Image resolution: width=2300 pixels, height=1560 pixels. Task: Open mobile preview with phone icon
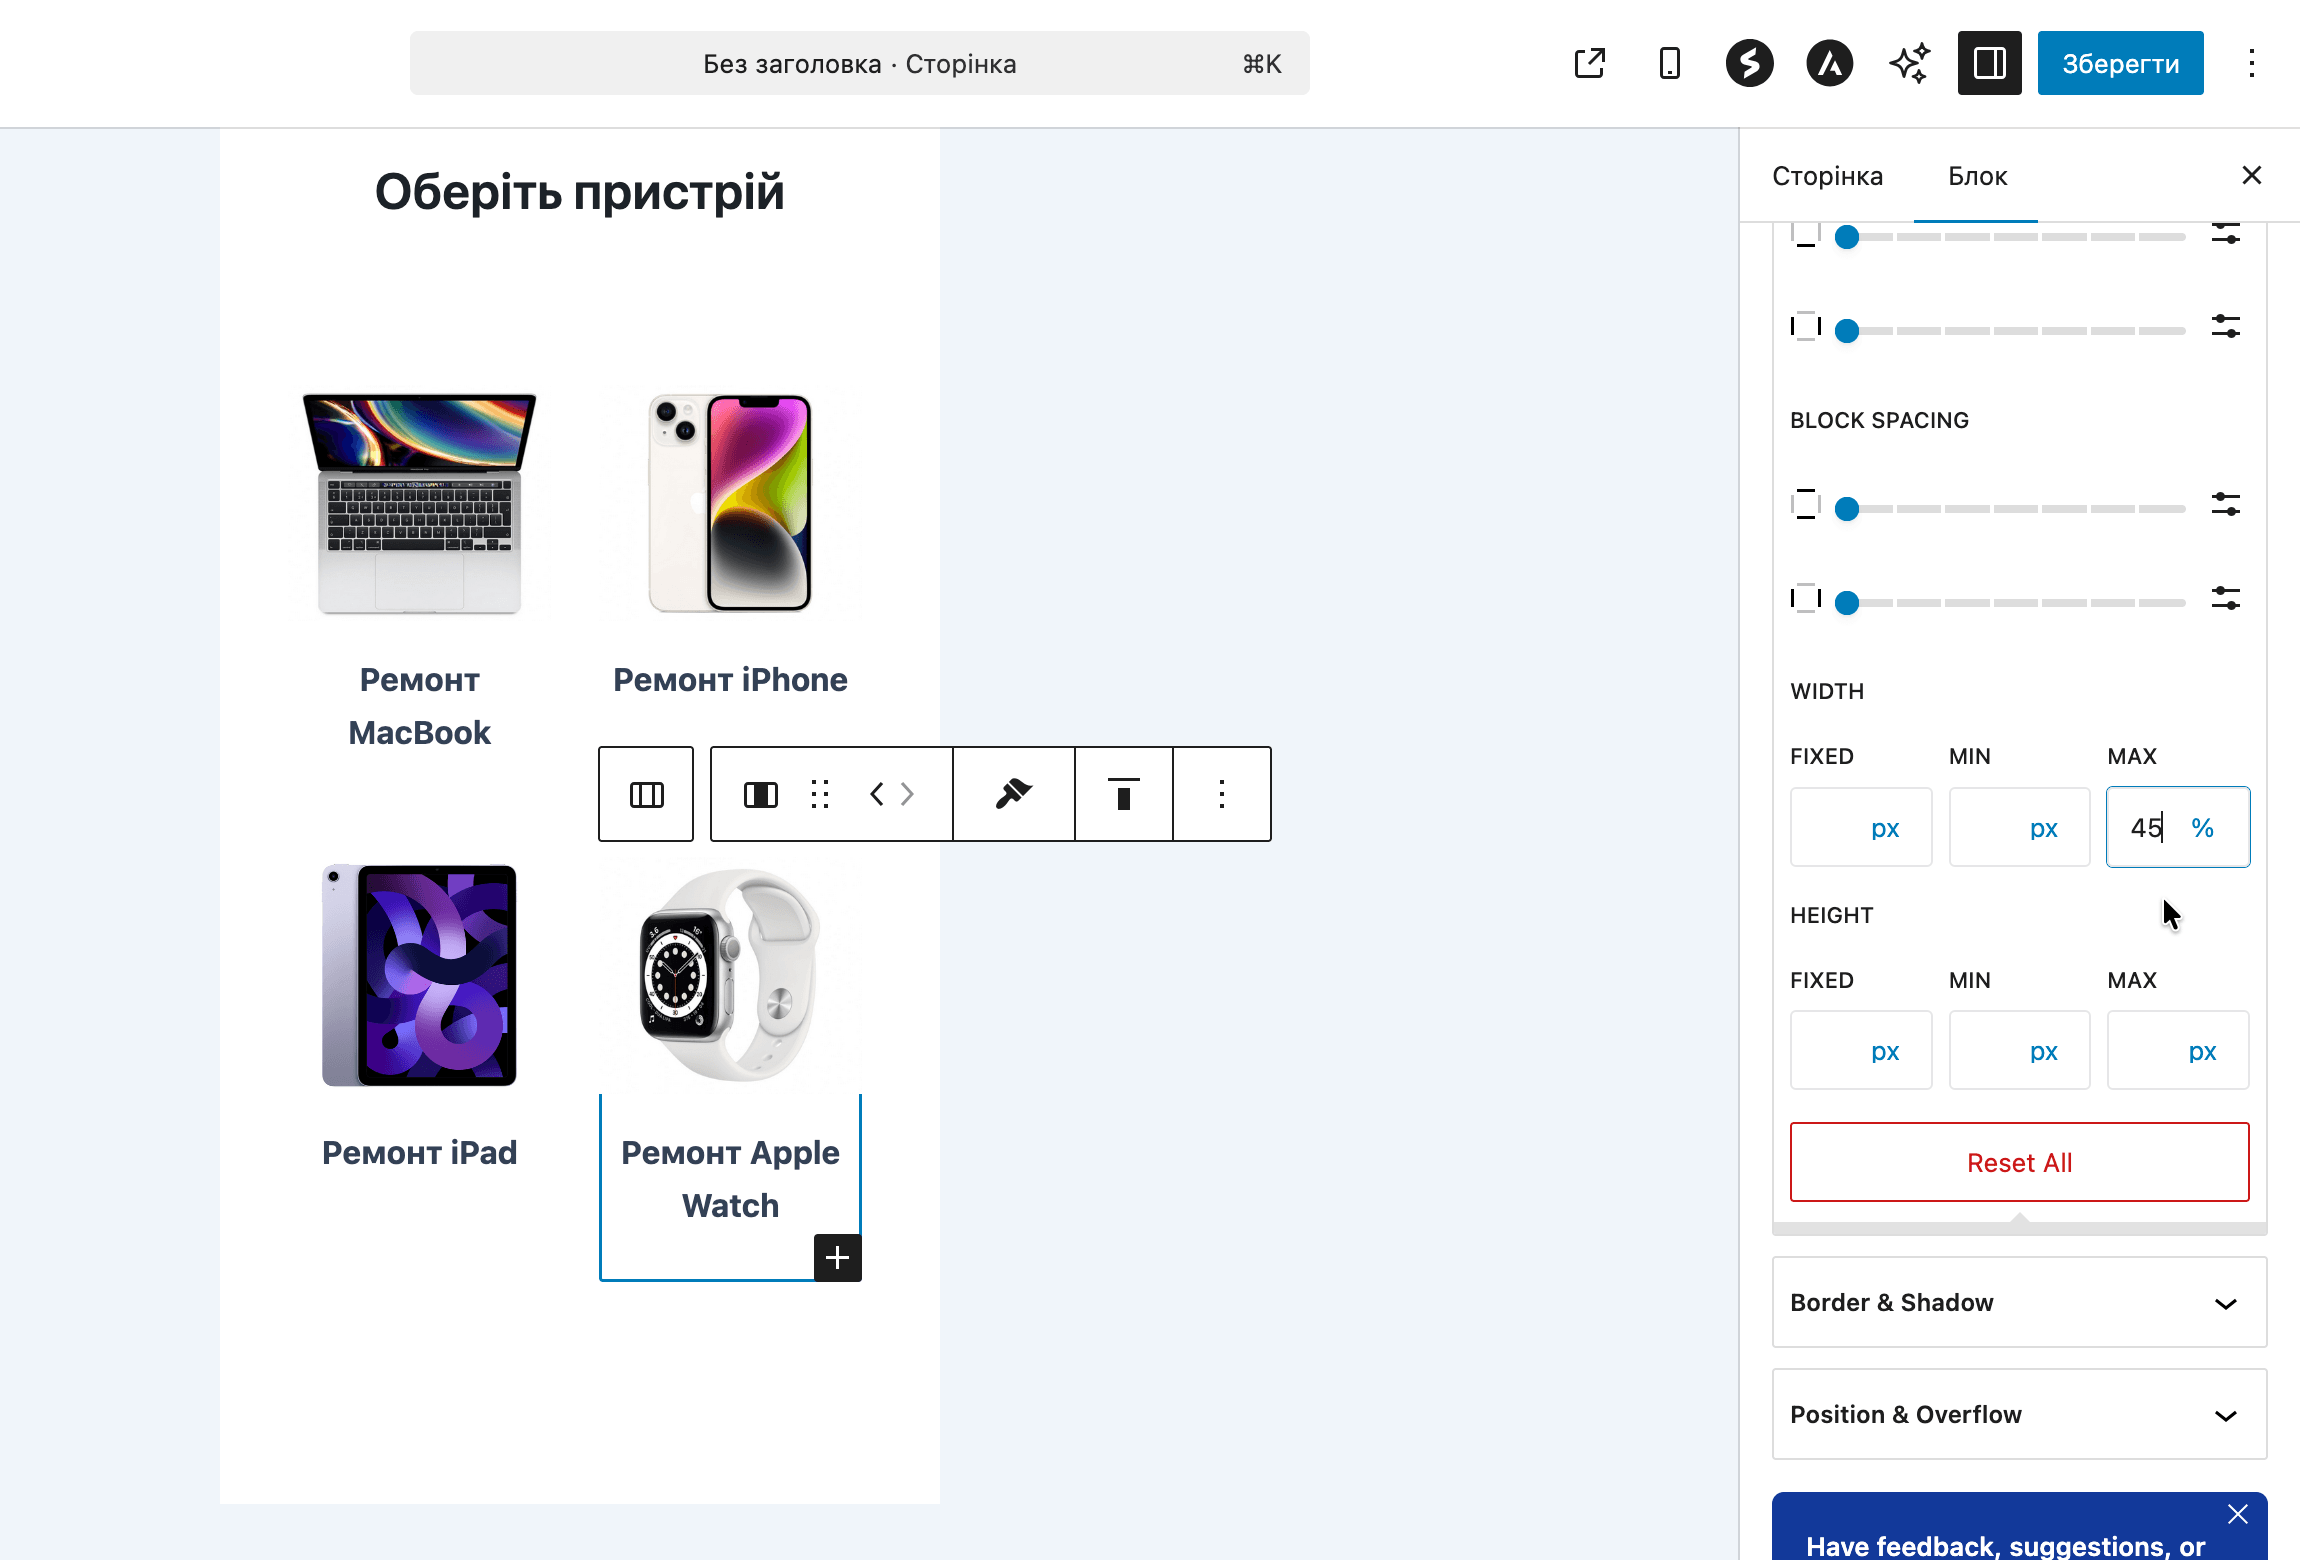tap(1668, 63)
